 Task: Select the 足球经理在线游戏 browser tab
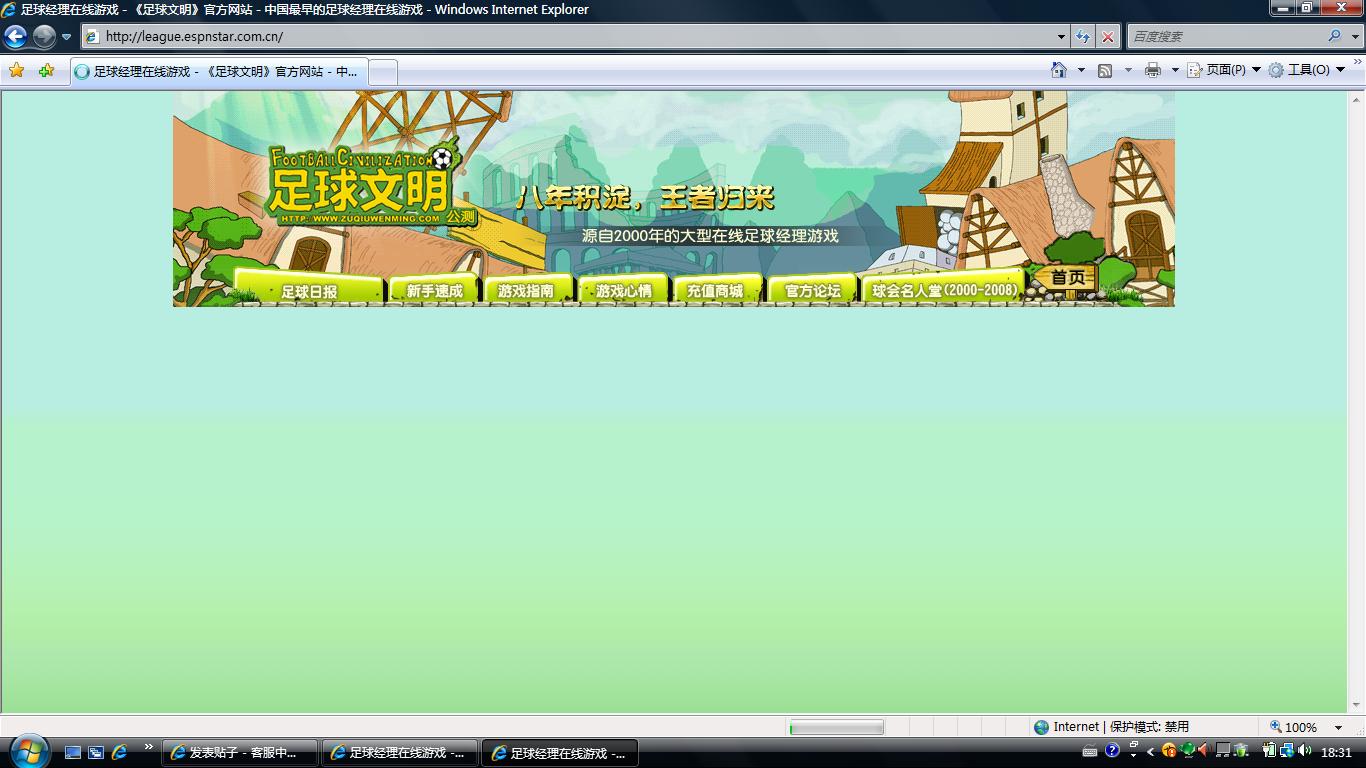click(218, 72)
